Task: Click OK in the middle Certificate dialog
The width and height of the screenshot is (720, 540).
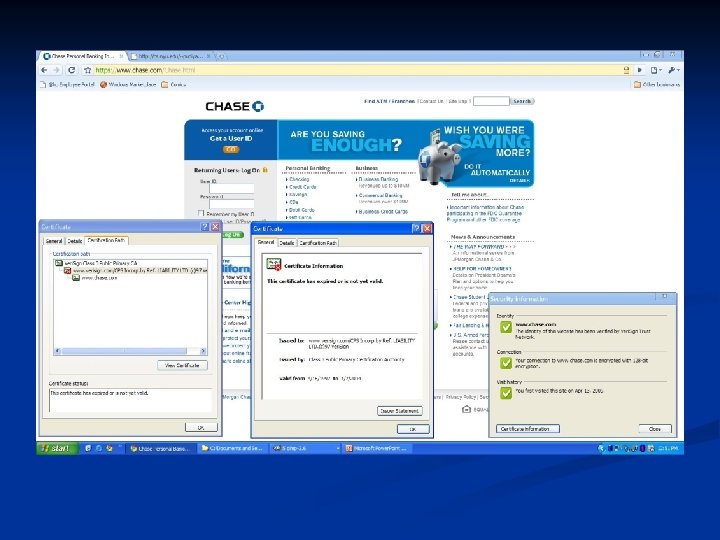Action: click(x=413, y=429)
